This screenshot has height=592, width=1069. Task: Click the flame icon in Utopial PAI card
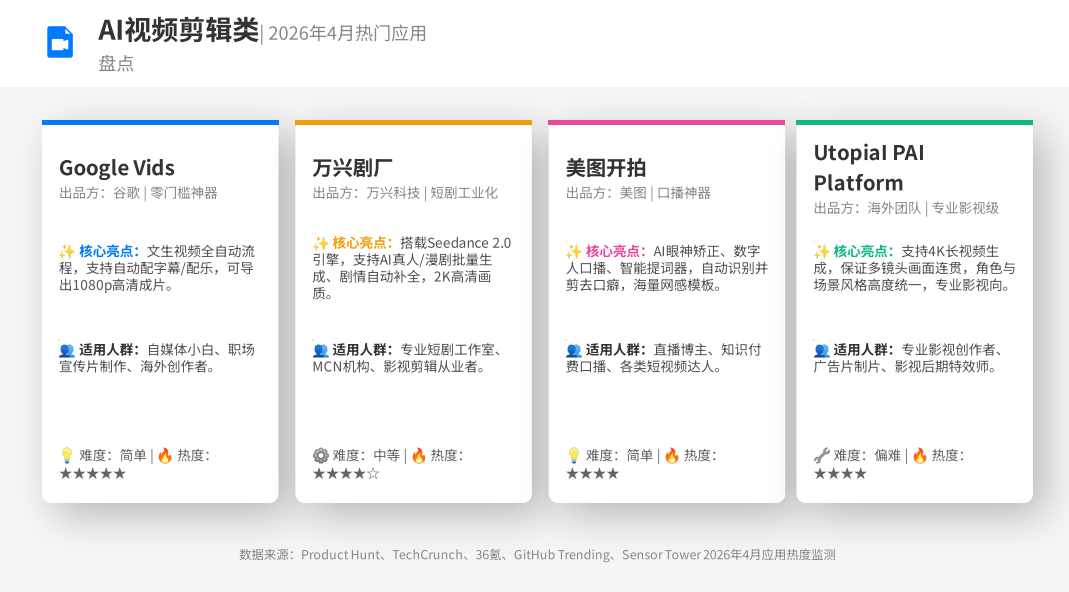920,455
